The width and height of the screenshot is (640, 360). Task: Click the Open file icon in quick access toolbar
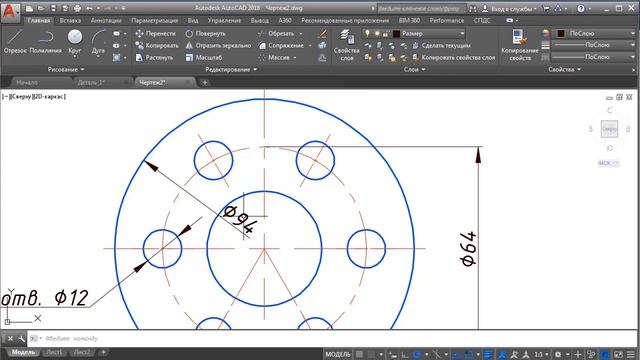coord(41,8)
